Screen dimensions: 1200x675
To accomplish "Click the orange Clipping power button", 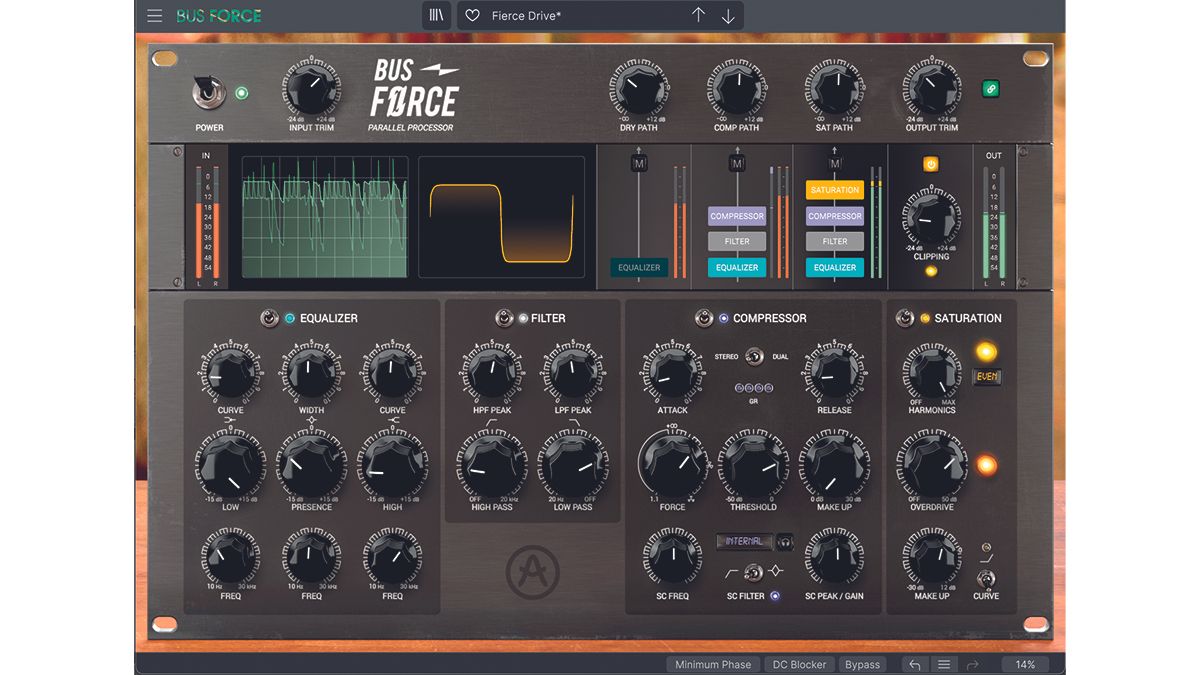I will click(x=931, y=164).
